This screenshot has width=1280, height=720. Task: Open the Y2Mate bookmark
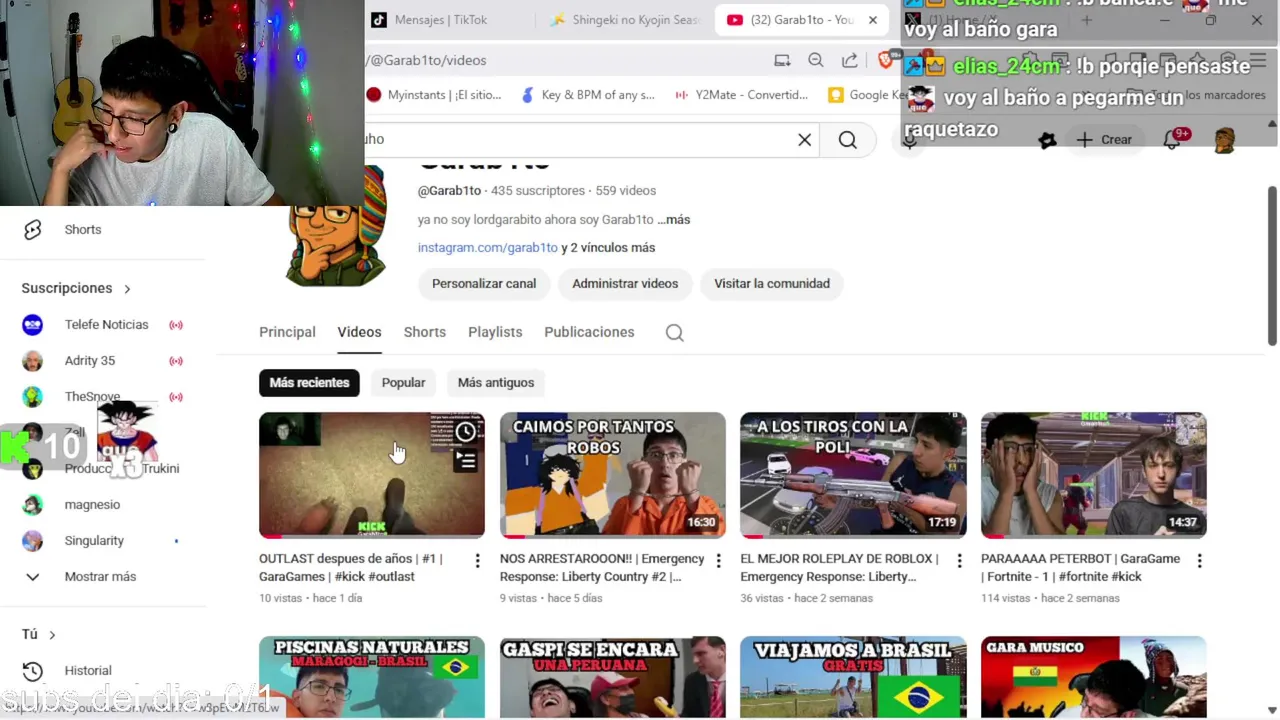pyautogui.click(x=741, y=95)
